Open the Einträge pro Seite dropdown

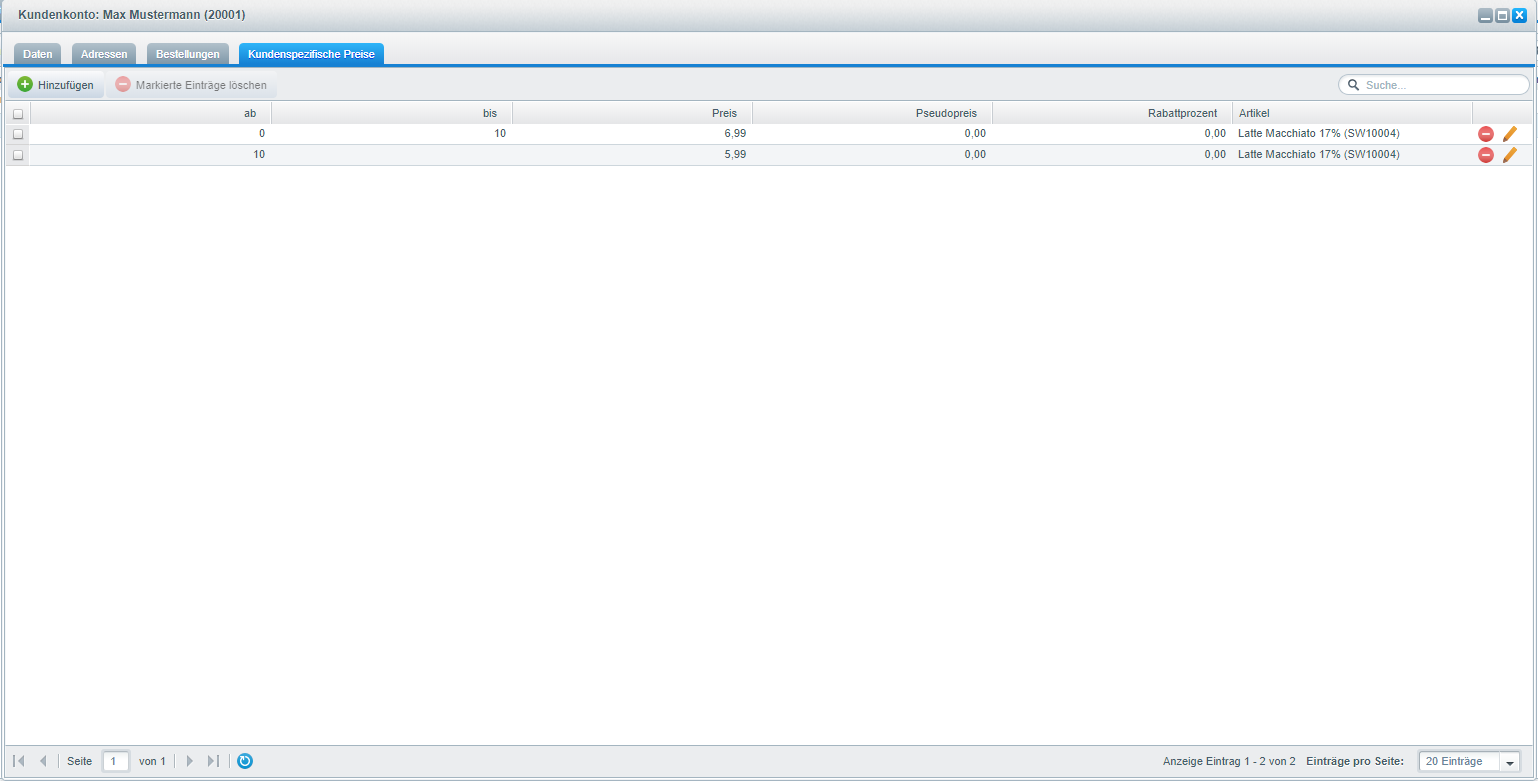1510,762
